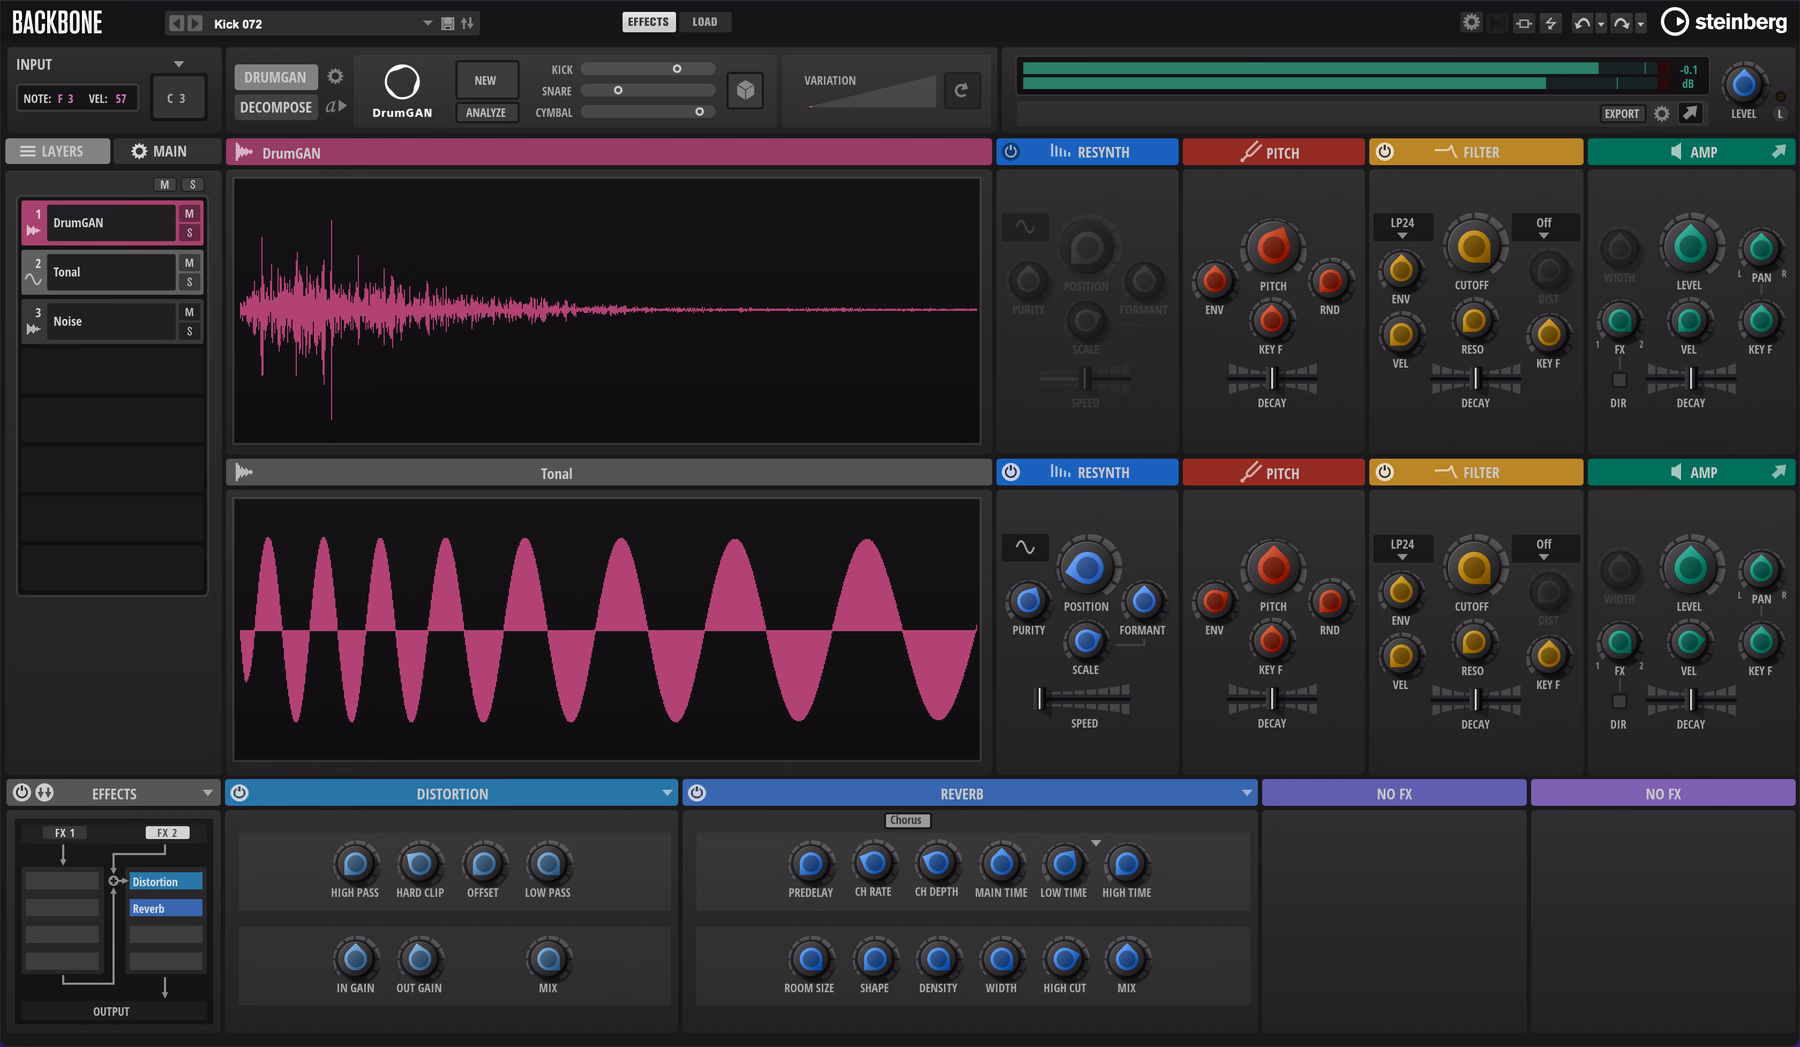Click the Steinberg logo
Image resolution: width=1800 pixels, height=1047 pixels.
[1724, 22]
